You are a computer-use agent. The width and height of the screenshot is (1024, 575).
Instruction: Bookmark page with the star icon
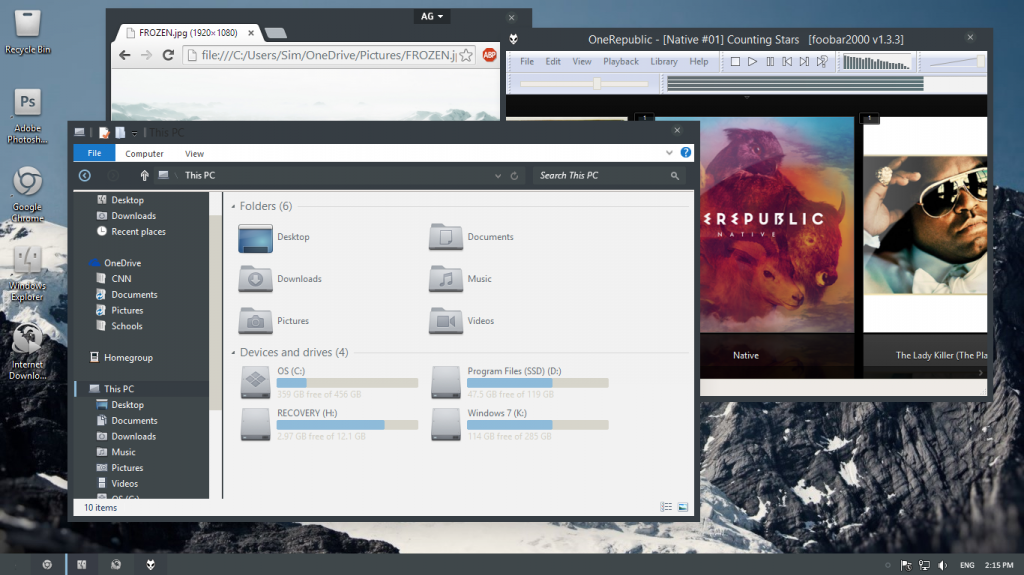click(x=465, y=55)
